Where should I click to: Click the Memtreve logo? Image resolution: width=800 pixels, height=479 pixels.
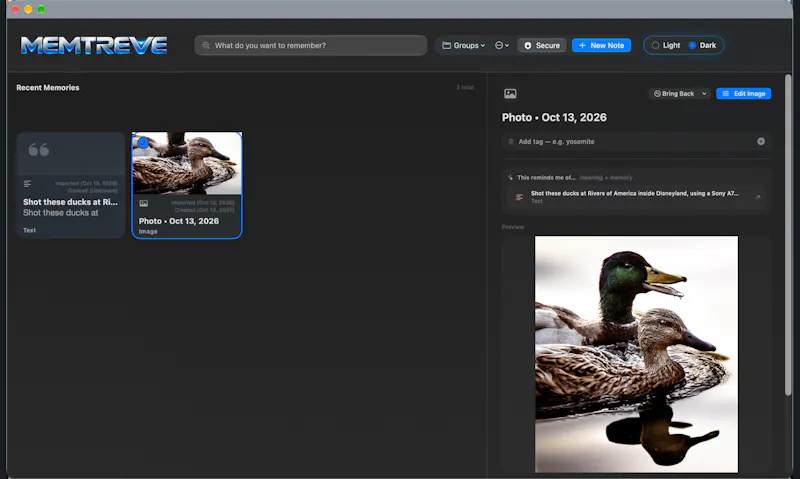pyautogui.click(x=94, y=45)
